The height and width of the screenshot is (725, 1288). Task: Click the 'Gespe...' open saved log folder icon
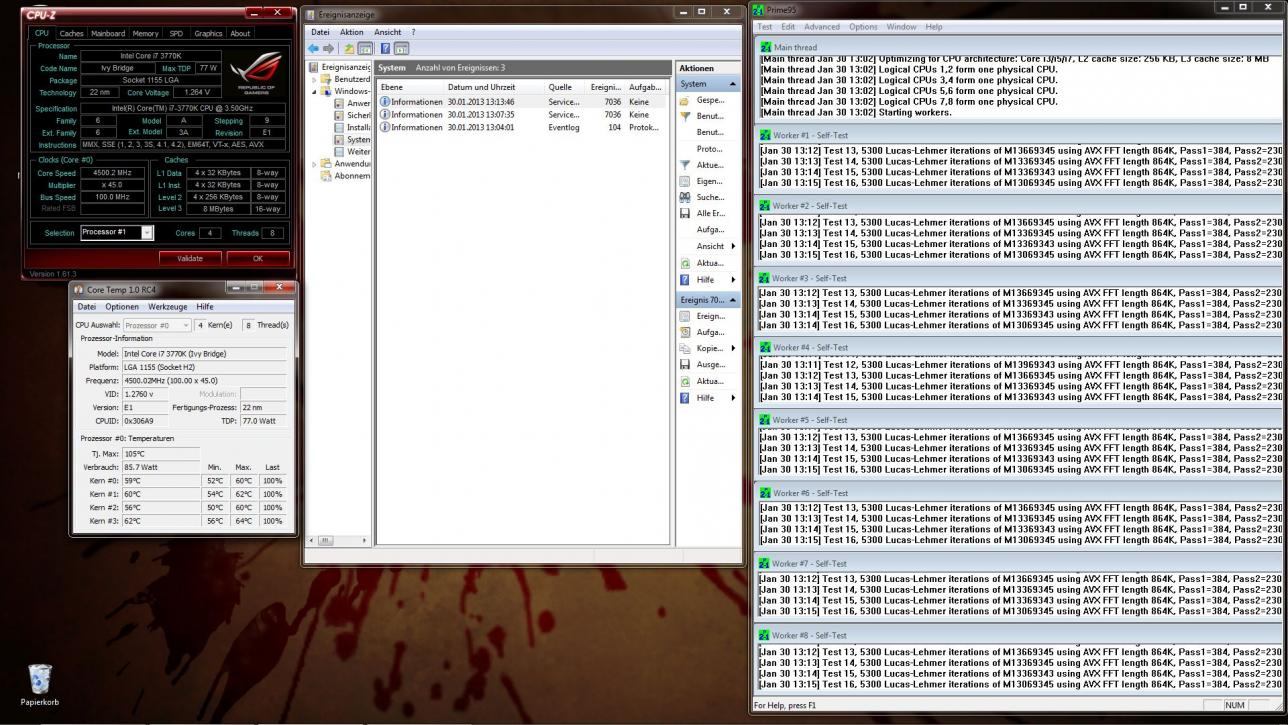point(685,100)
